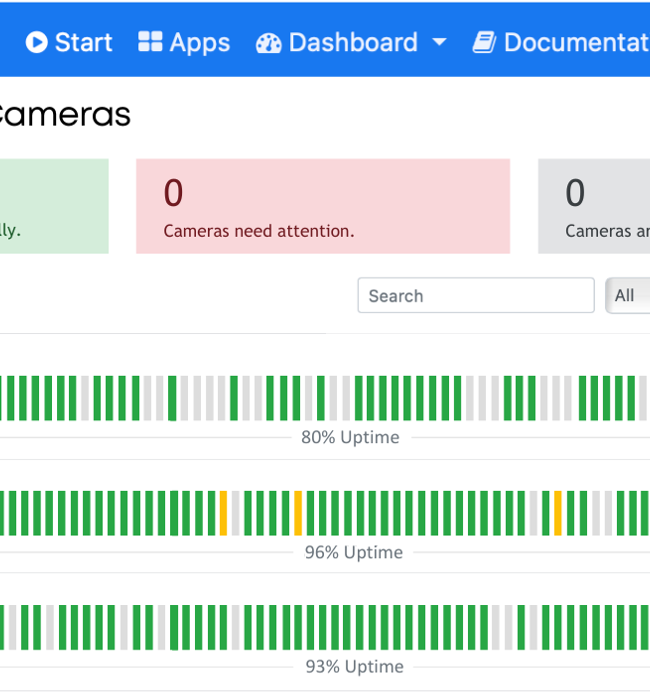Screen dimensions: 650x697
Task: Click the green cameras status card
Action: [54, 206]
